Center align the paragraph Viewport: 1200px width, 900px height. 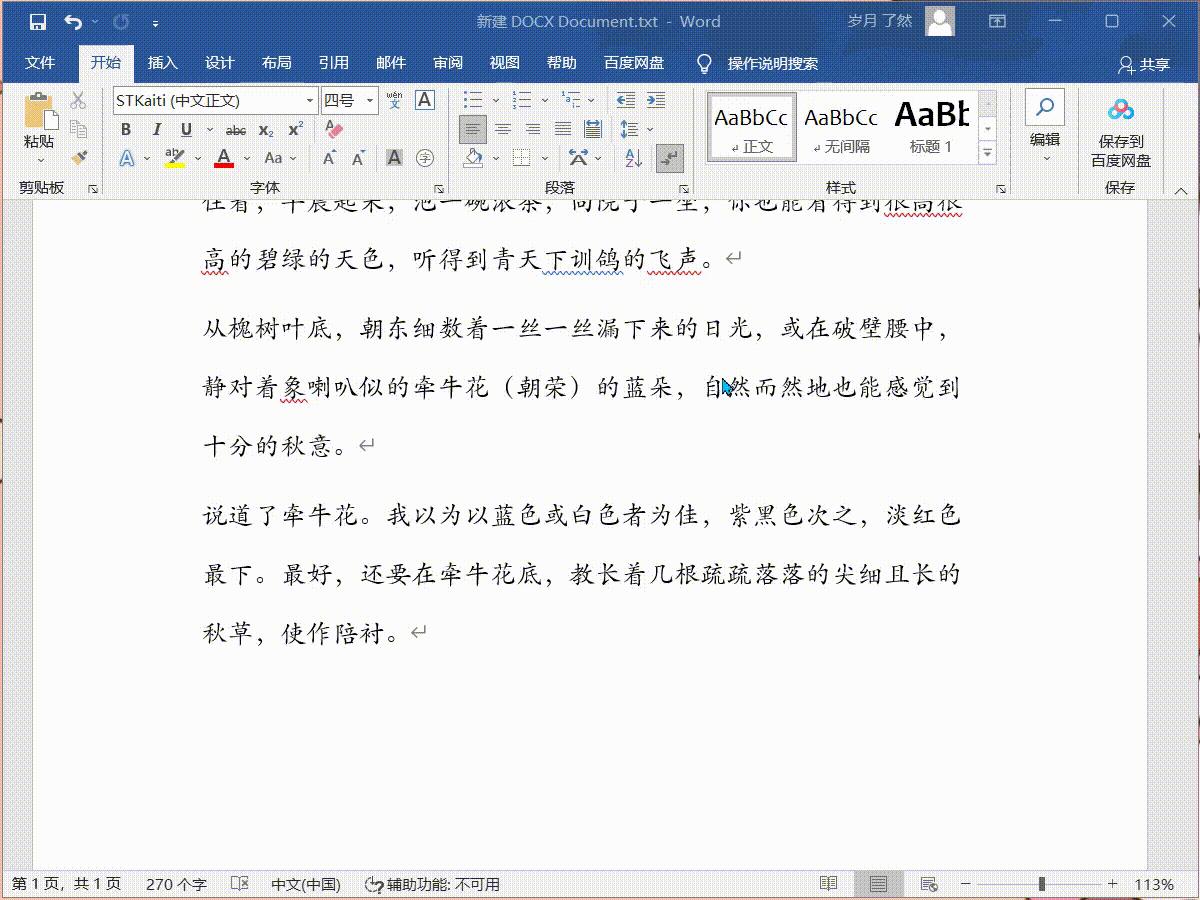pos(503,129)
